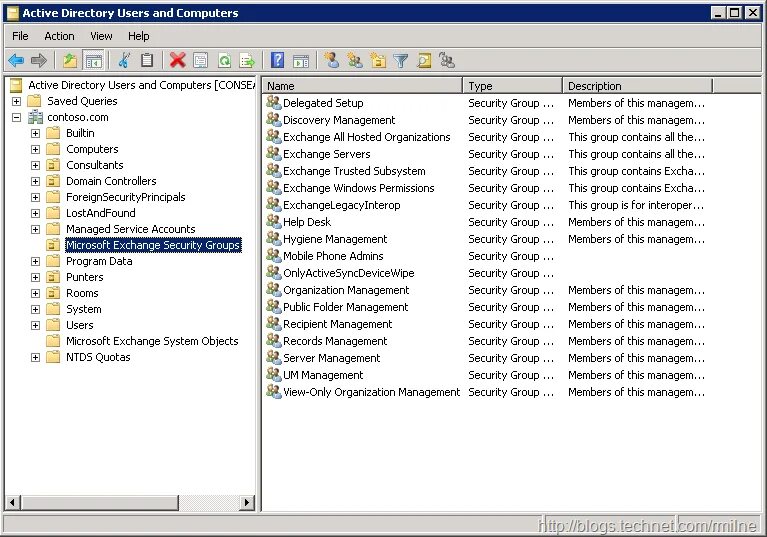Viewport: 767px width, 537px height.
Task: Click the Filter funnel icon
Action: coord(401,61)
